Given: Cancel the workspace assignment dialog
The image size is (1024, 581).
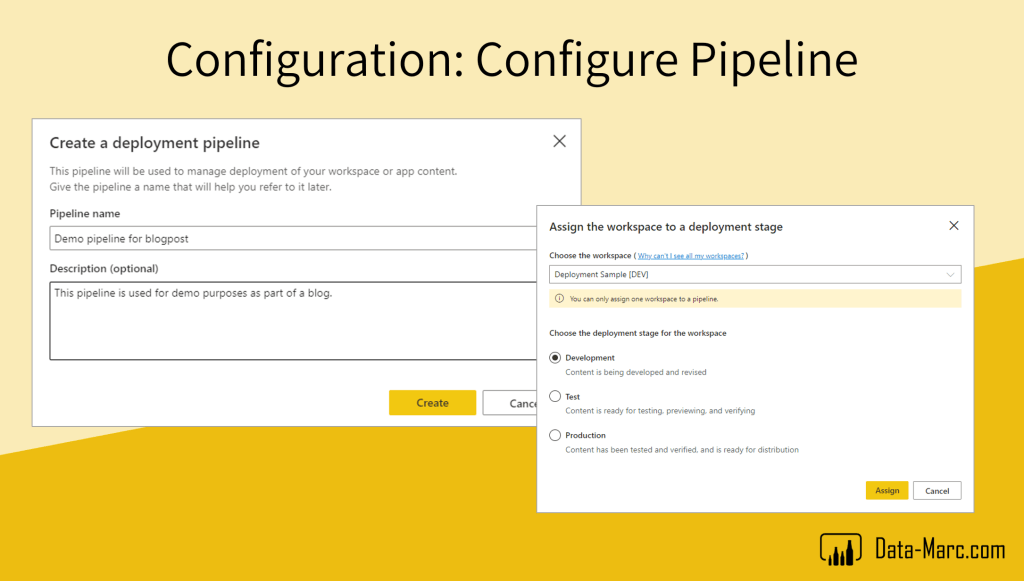Looking at the screenshot, I should [x=937, y=491].
